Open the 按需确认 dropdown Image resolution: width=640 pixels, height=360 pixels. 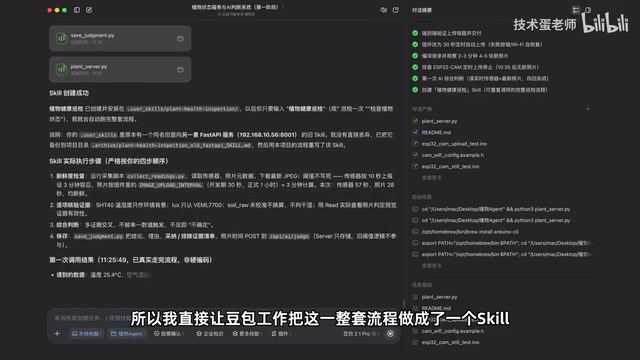tap(169, 333)
